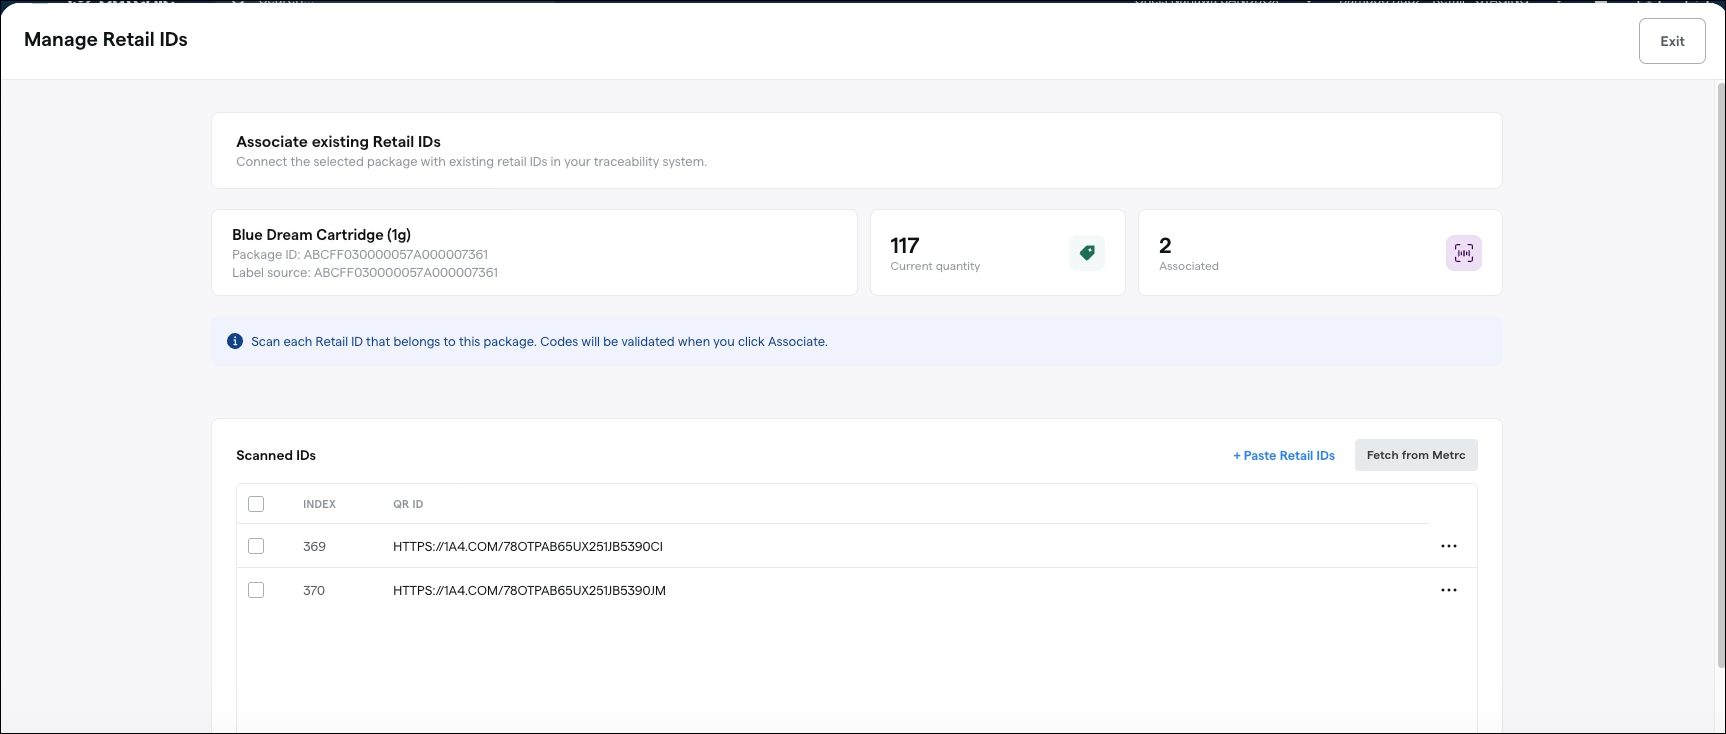Click the Exit button
The width and height of the screenshot is (1726, 734).
[x=1672, y=41]
